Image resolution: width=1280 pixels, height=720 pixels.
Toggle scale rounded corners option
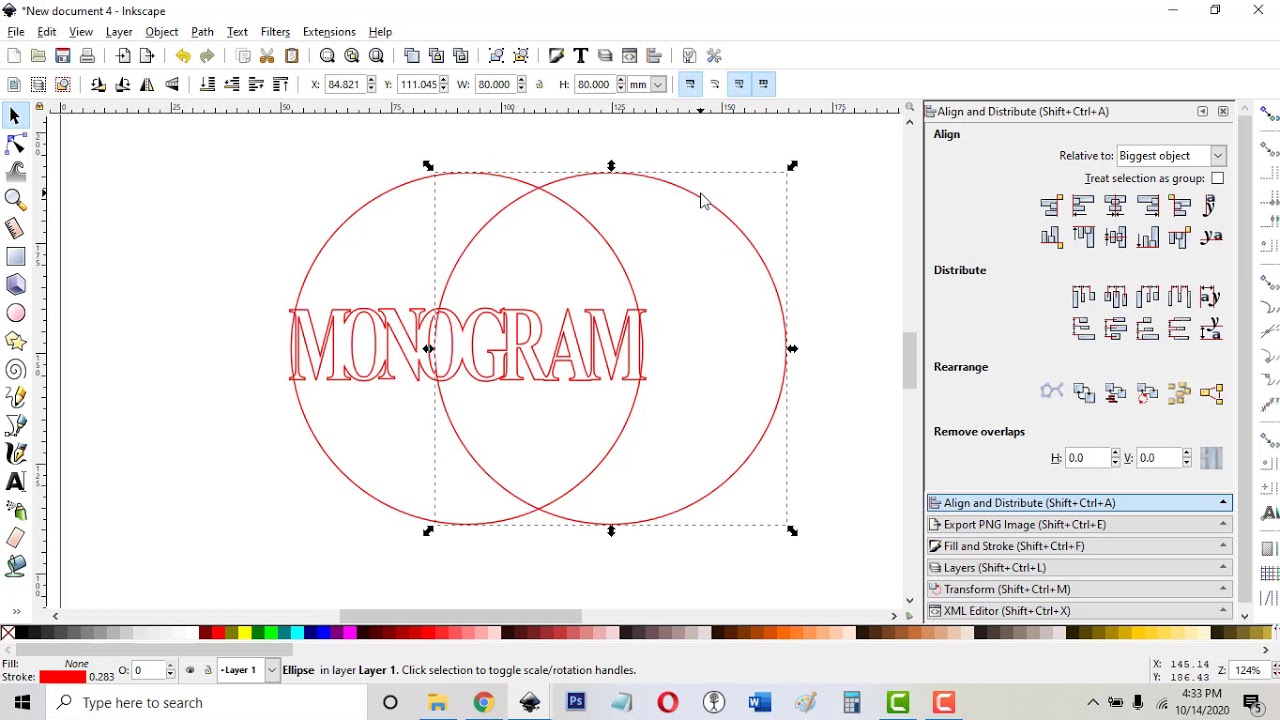coord(715,85)
